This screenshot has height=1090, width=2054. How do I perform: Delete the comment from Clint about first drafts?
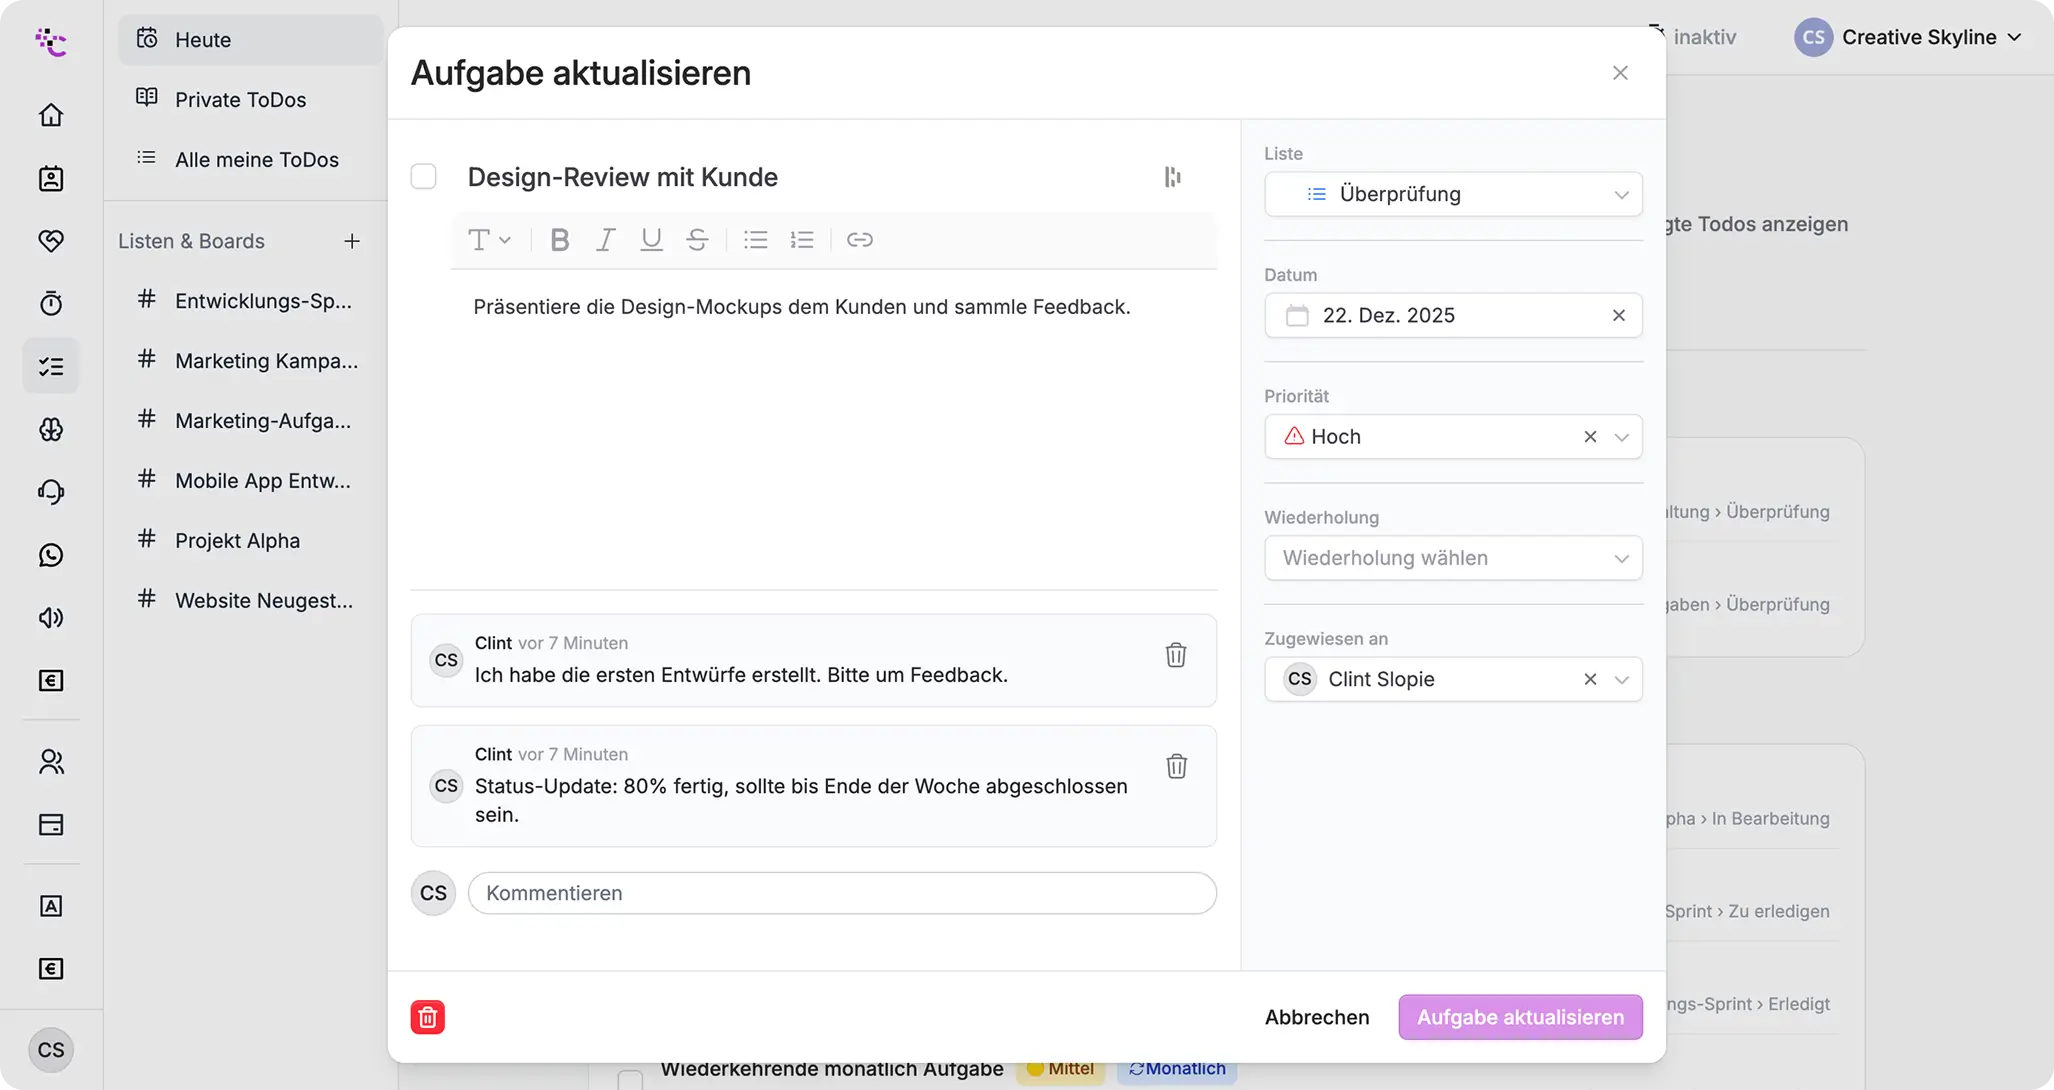point(1176,655)
